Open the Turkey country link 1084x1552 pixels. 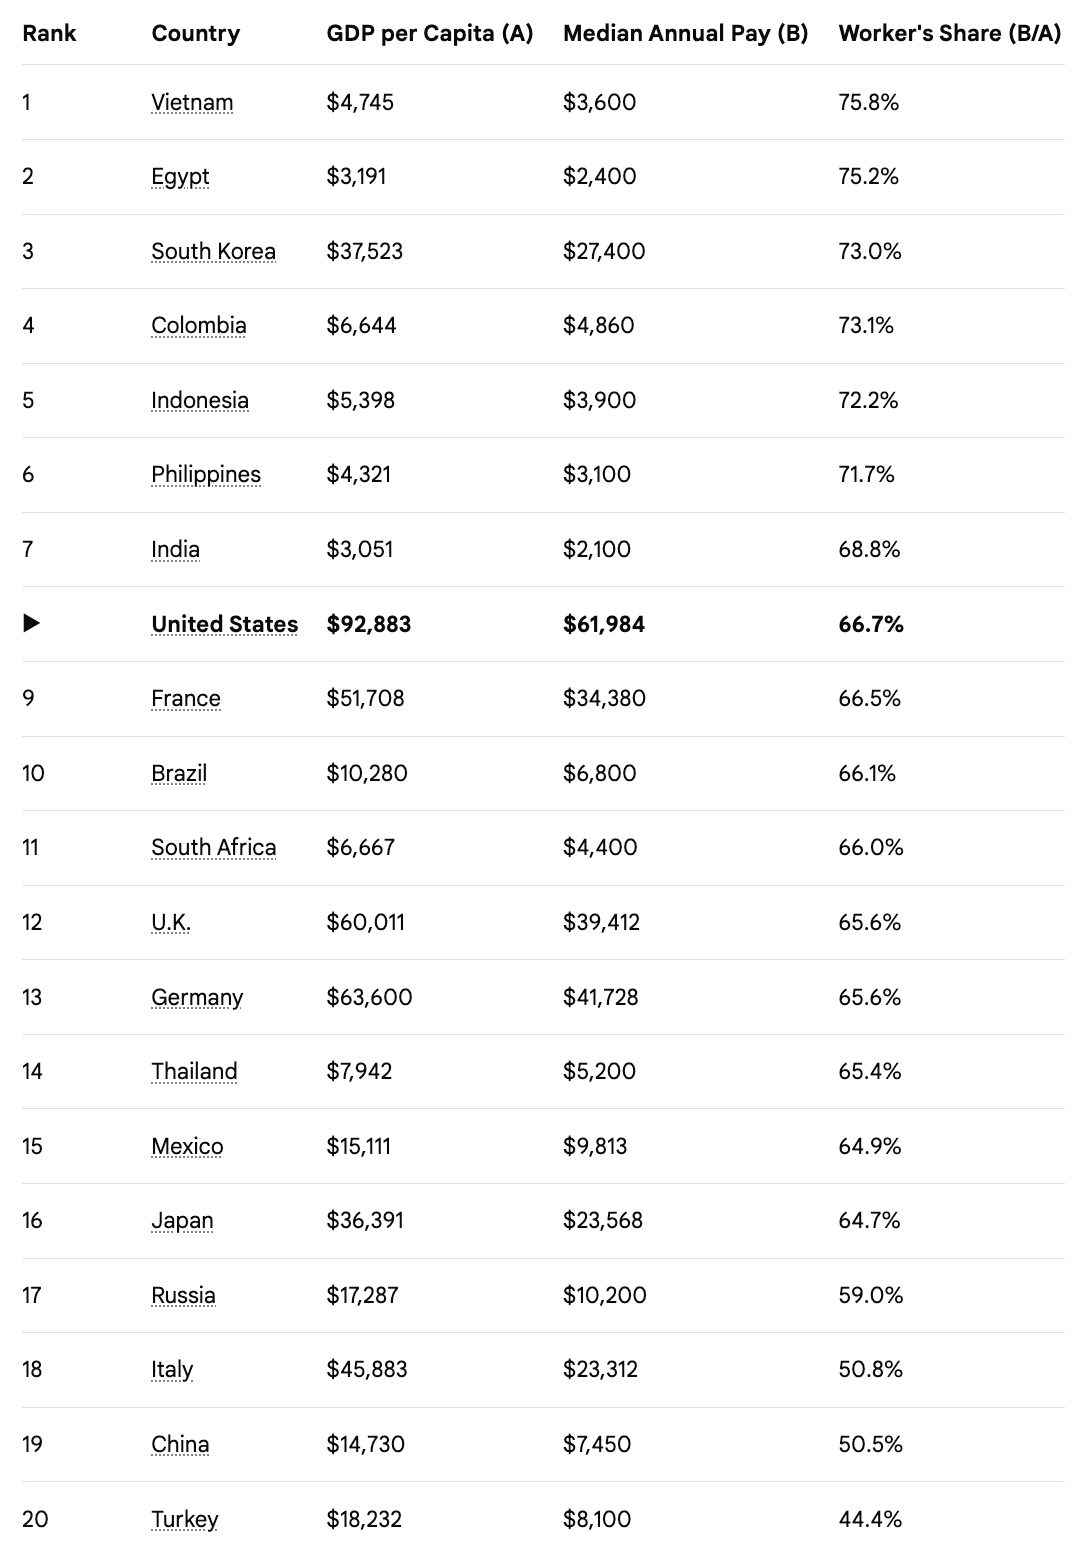point(184,1519)
